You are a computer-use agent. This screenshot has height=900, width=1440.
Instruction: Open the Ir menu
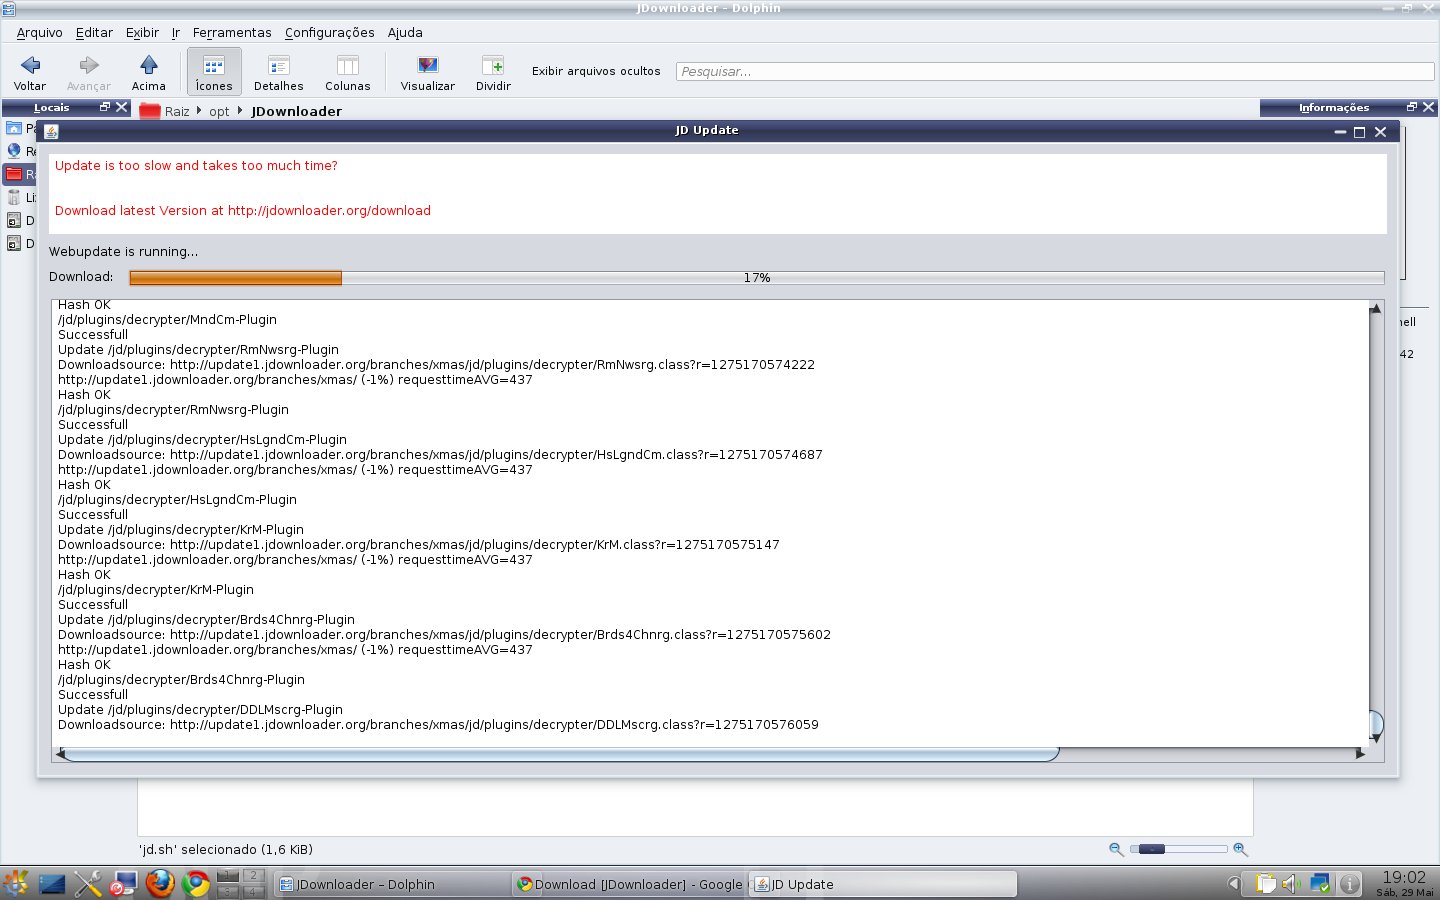pos(175,32)
